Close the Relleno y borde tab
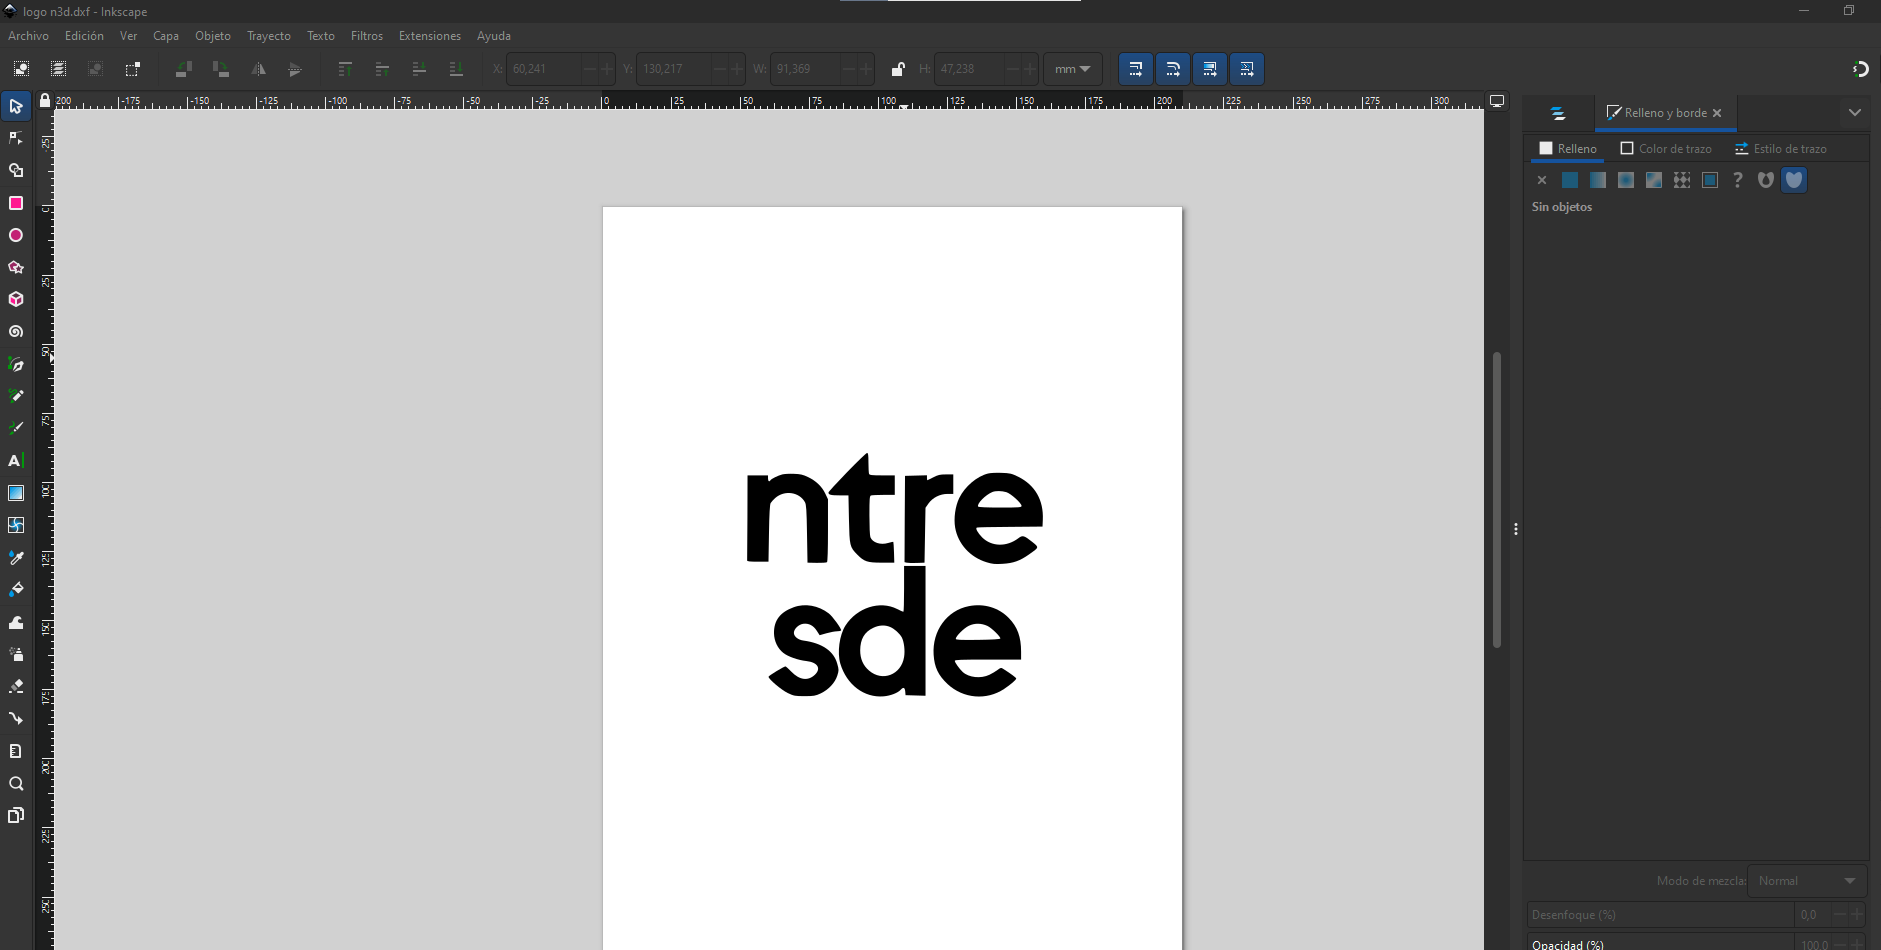This screenshot has width=1881, height=950. [x=1717, y=113]
